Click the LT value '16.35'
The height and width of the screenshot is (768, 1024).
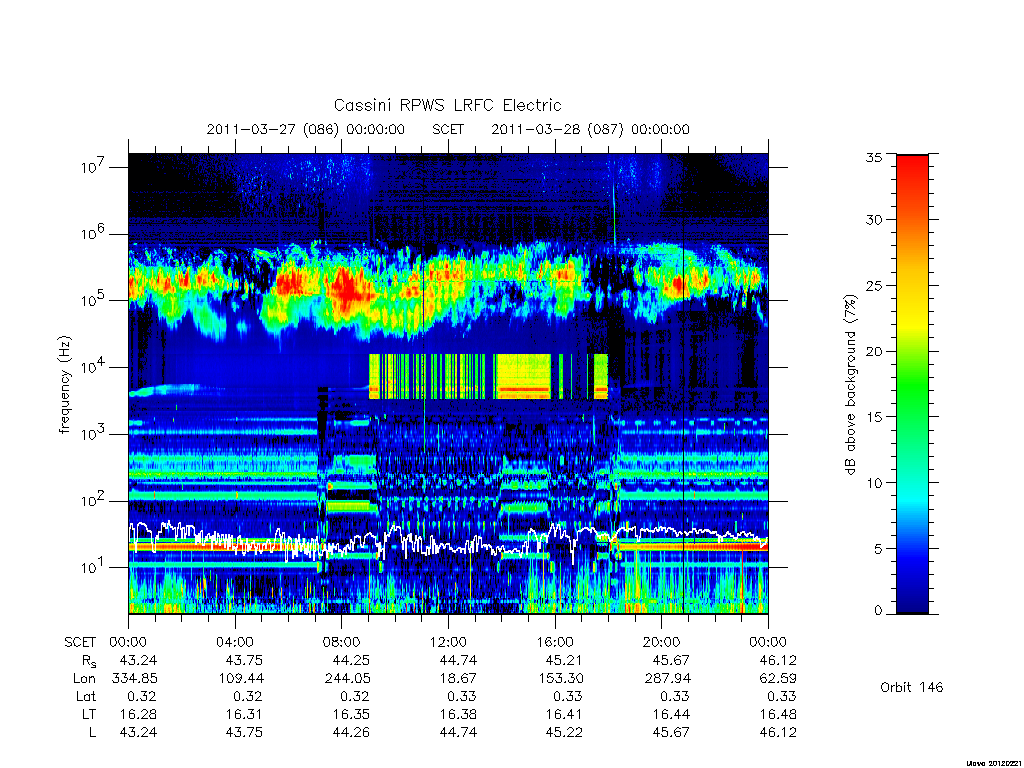pos(351,714)
